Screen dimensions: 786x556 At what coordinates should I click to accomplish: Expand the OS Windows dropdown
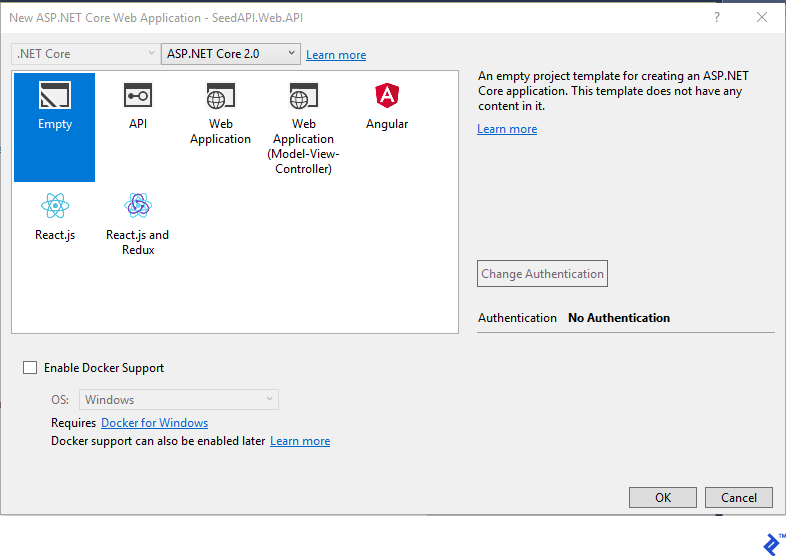point(179,400)
